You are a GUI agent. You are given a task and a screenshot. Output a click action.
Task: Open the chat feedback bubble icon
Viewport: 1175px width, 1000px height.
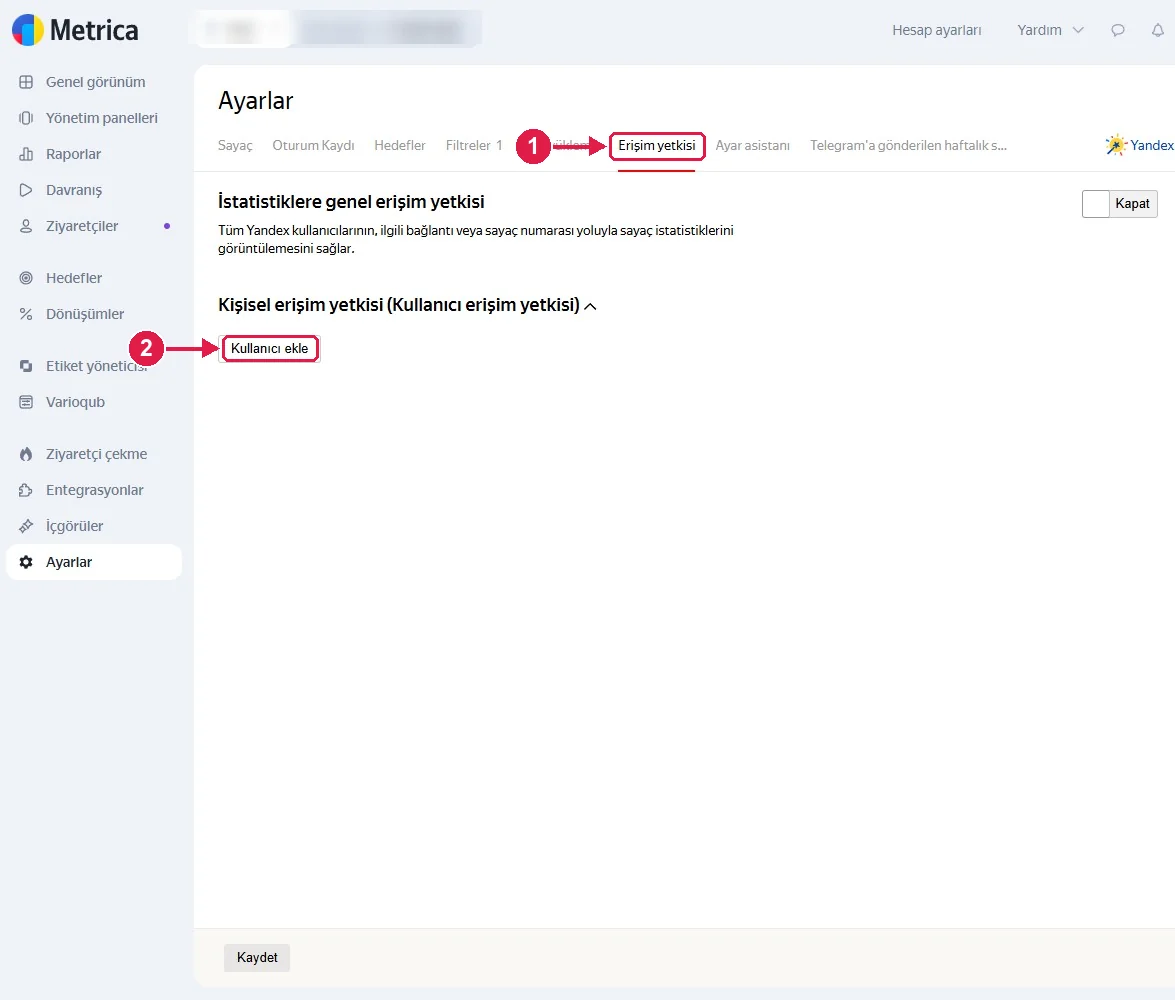click(1118, 31)
